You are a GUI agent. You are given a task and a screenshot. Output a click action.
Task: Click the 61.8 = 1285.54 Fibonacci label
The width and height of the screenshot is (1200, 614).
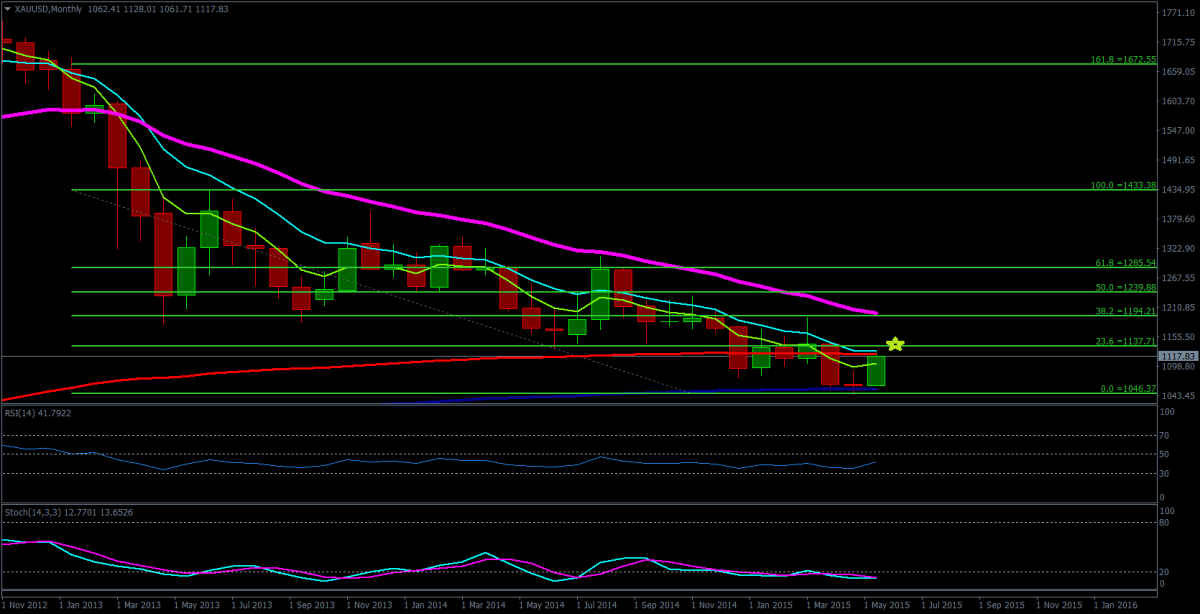coord(1126,262)
